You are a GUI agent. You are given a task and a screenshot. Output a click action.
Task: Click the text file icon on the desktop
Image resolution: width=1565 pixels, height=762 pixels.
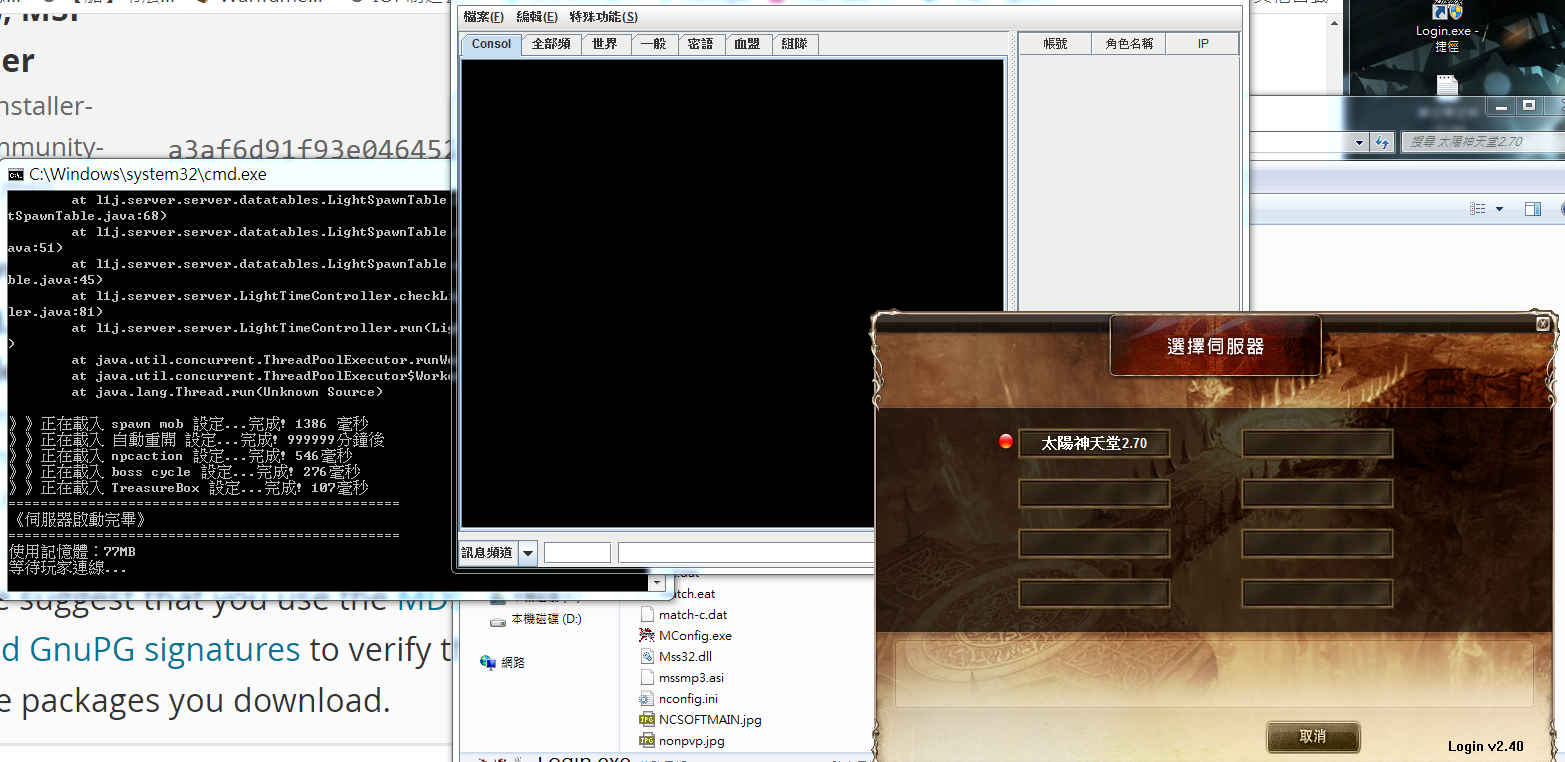tap(1447, 86)
